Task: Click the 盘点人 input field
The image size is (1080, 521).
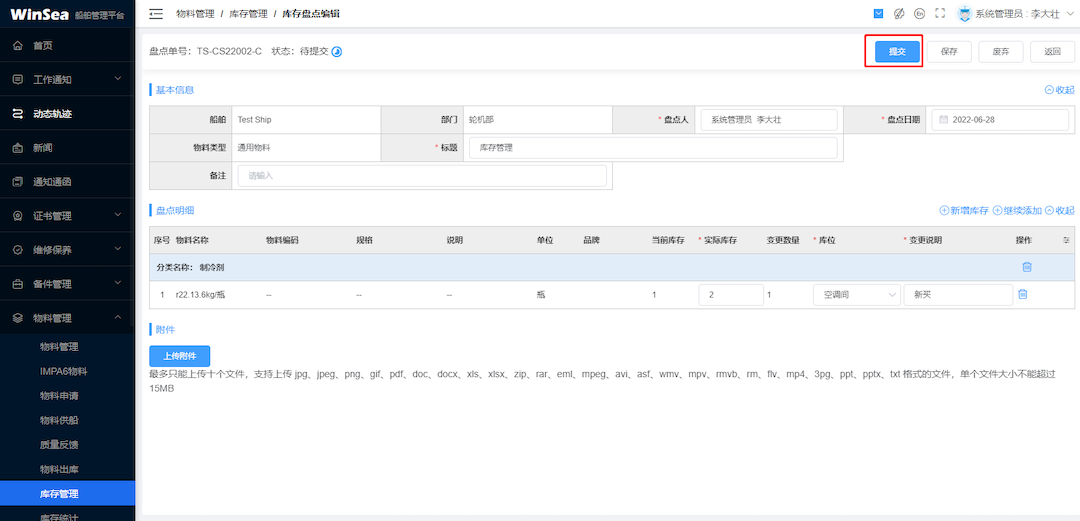Action: (769, 120)
